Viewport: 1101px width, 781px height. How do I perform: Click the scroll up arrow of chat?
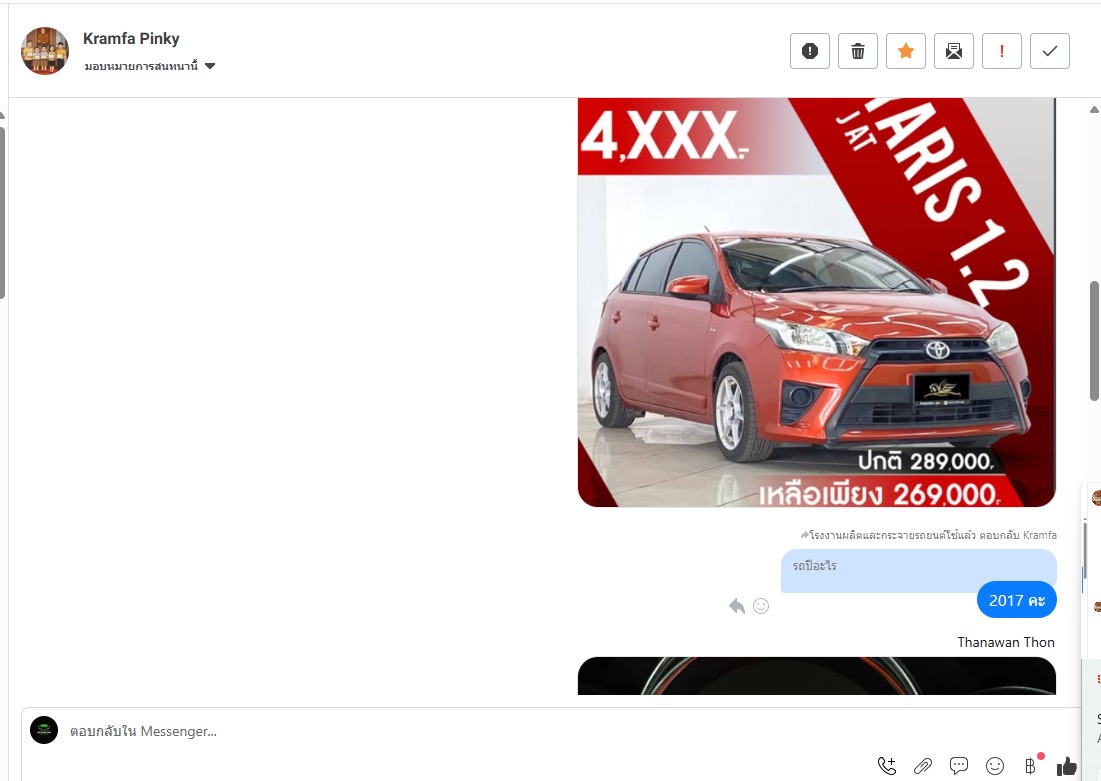(1094, 110)
